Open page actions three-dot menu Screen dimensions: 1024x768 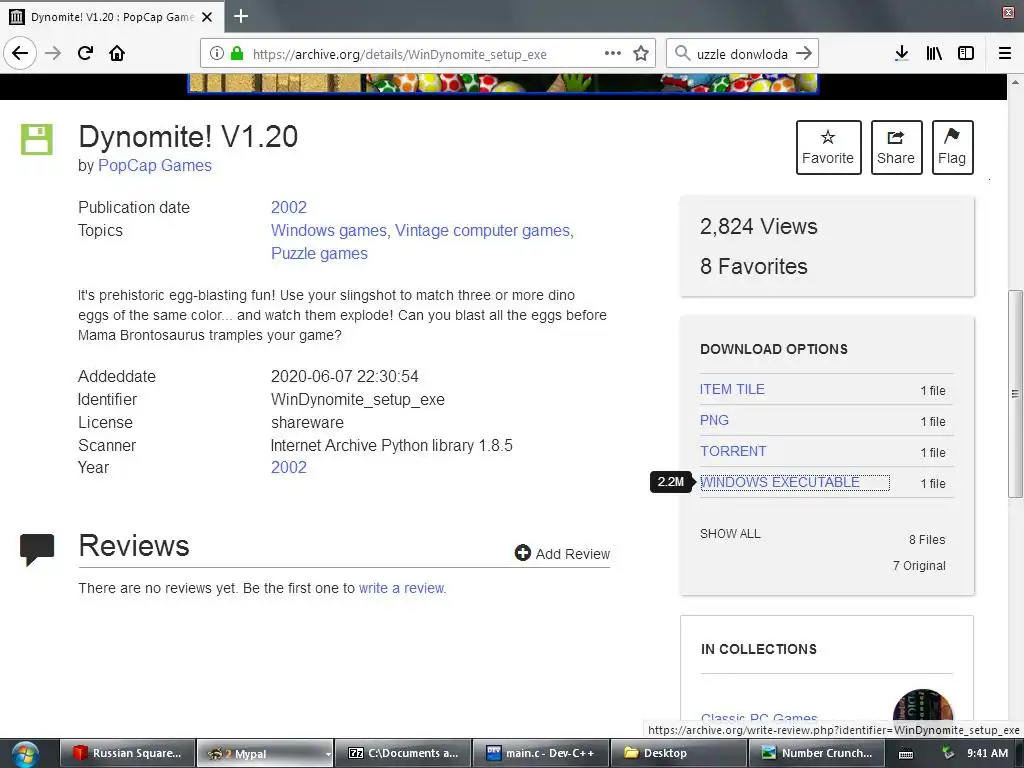(x=613, y=53)
